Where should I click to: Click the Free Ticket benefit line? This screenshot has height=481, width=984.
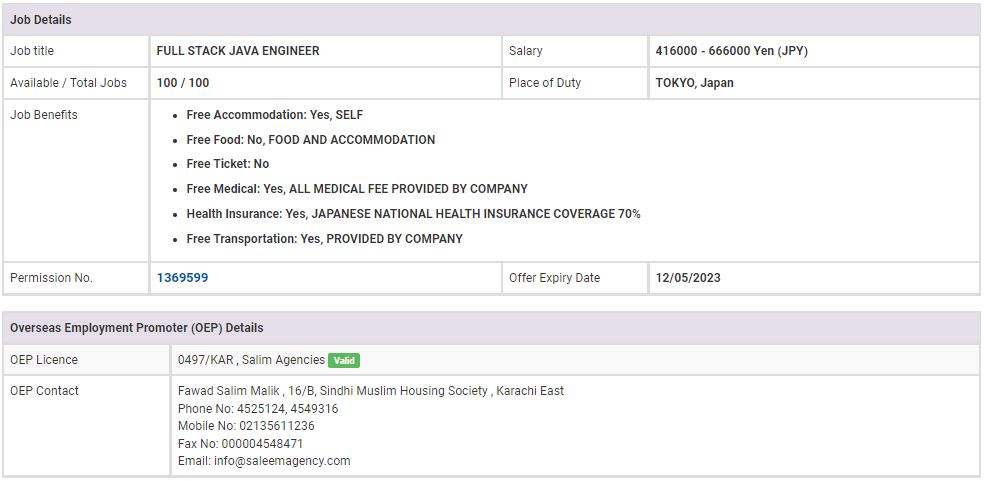pos(227,164)
